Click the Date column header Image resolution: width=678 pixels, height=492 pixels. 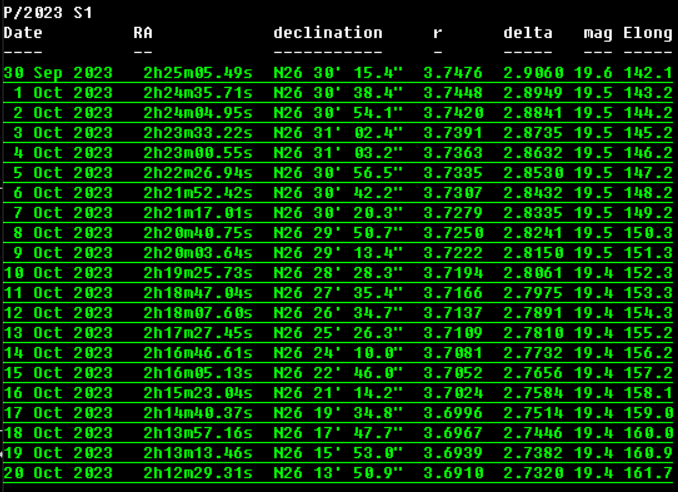(23, 32)
